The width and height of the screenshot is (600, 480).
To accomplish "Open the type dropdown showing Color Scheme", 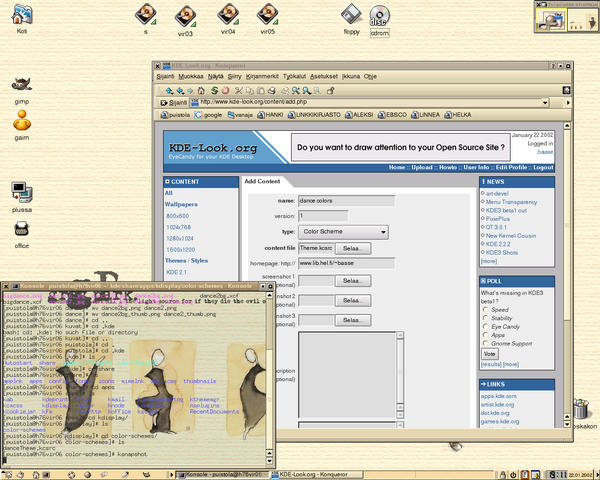I will [x=343, y=232].
